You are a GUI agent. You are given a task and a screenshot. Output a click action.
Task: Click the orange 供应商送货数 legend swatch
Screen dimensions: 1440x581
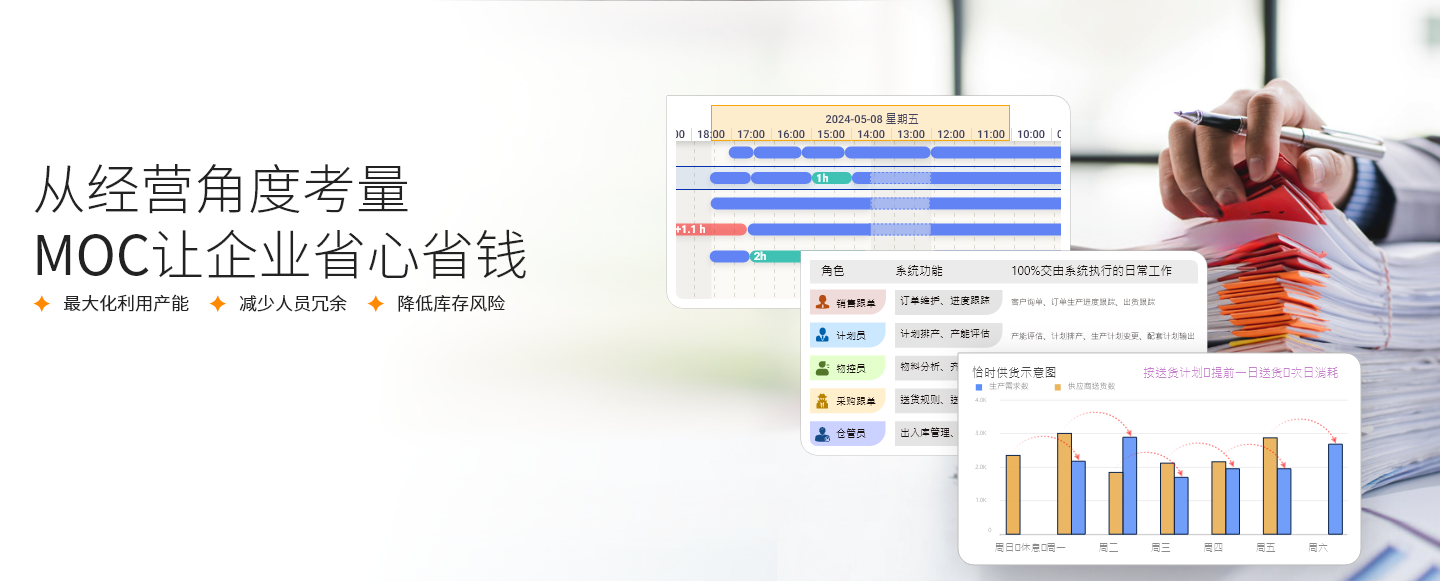tap(1057, 386)
